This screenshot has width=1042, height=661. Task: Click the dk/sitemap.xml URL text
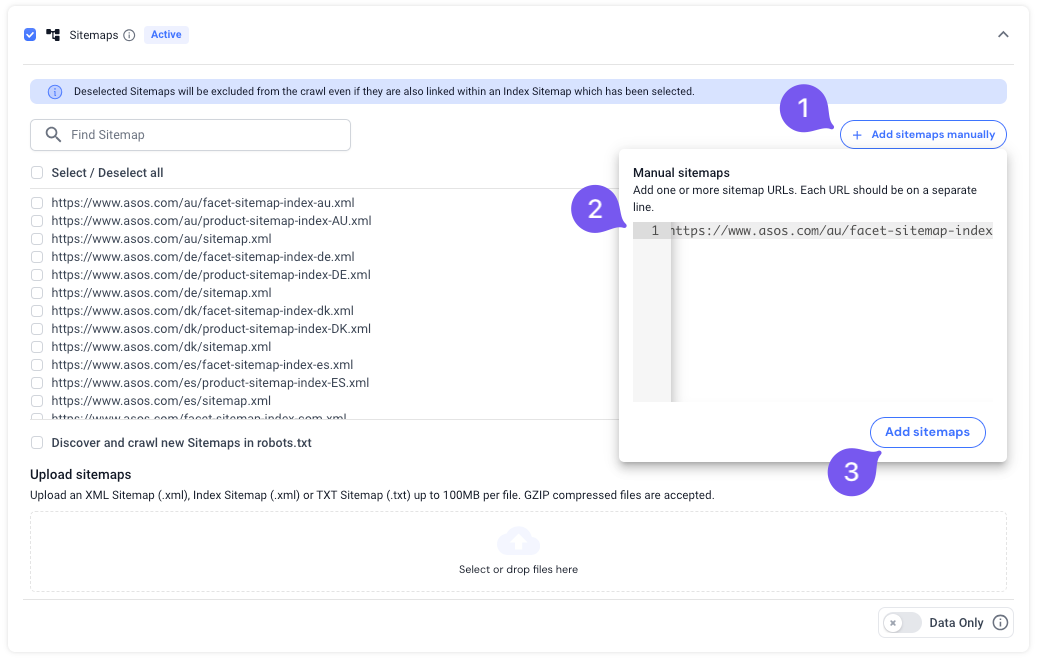point(161,347)
